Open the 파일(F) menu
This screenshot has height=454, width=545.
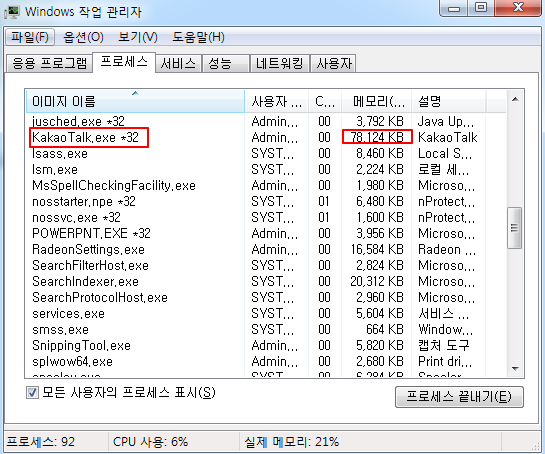(x=30, y=37)
